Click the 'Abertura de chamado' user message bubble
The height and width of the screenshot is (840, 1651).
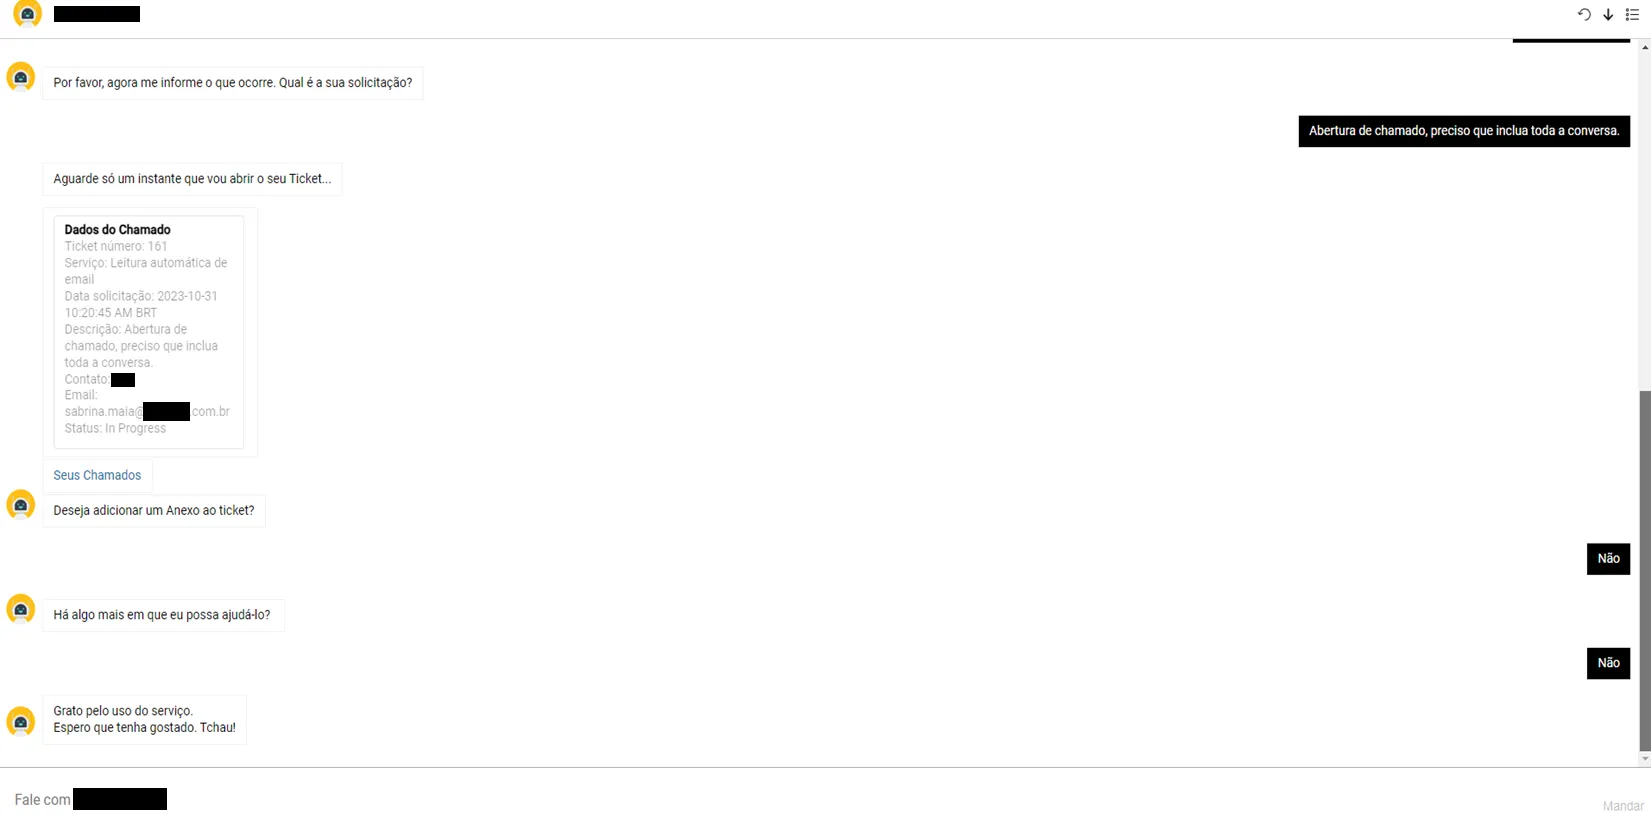tap(1464, 131)
